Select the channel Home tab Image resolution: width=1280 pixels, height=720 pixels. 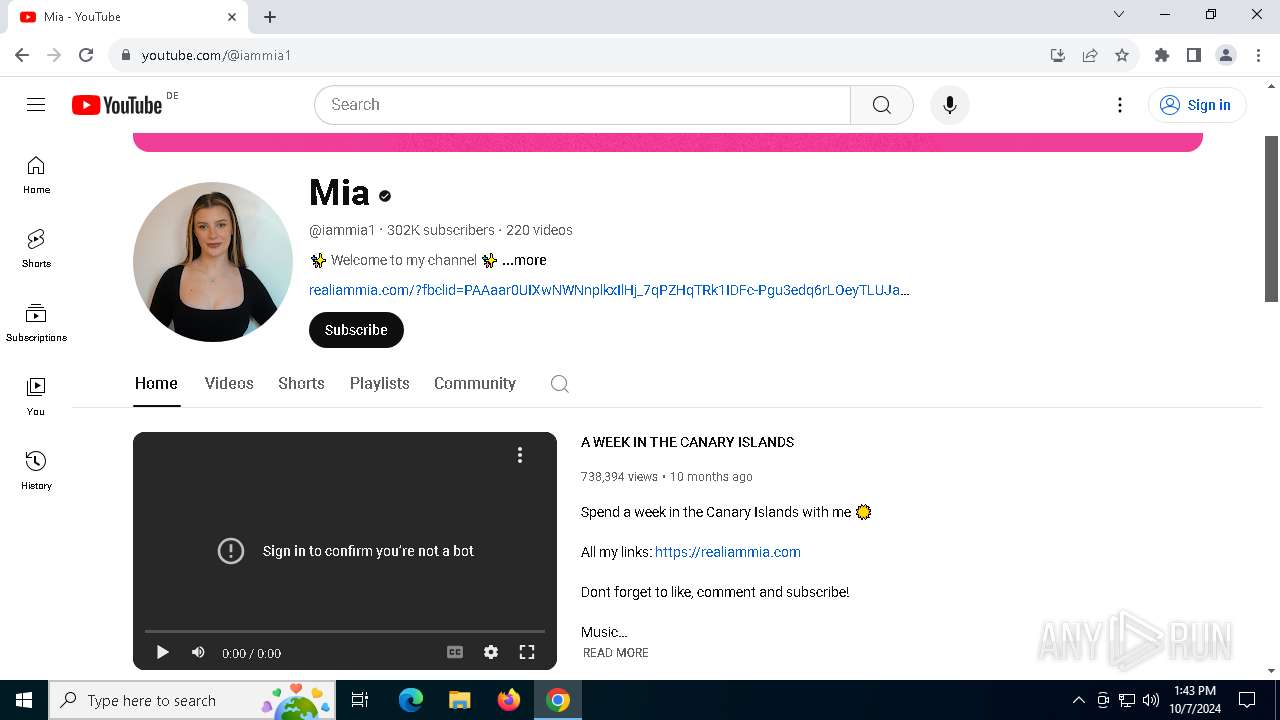pos(156,383)
